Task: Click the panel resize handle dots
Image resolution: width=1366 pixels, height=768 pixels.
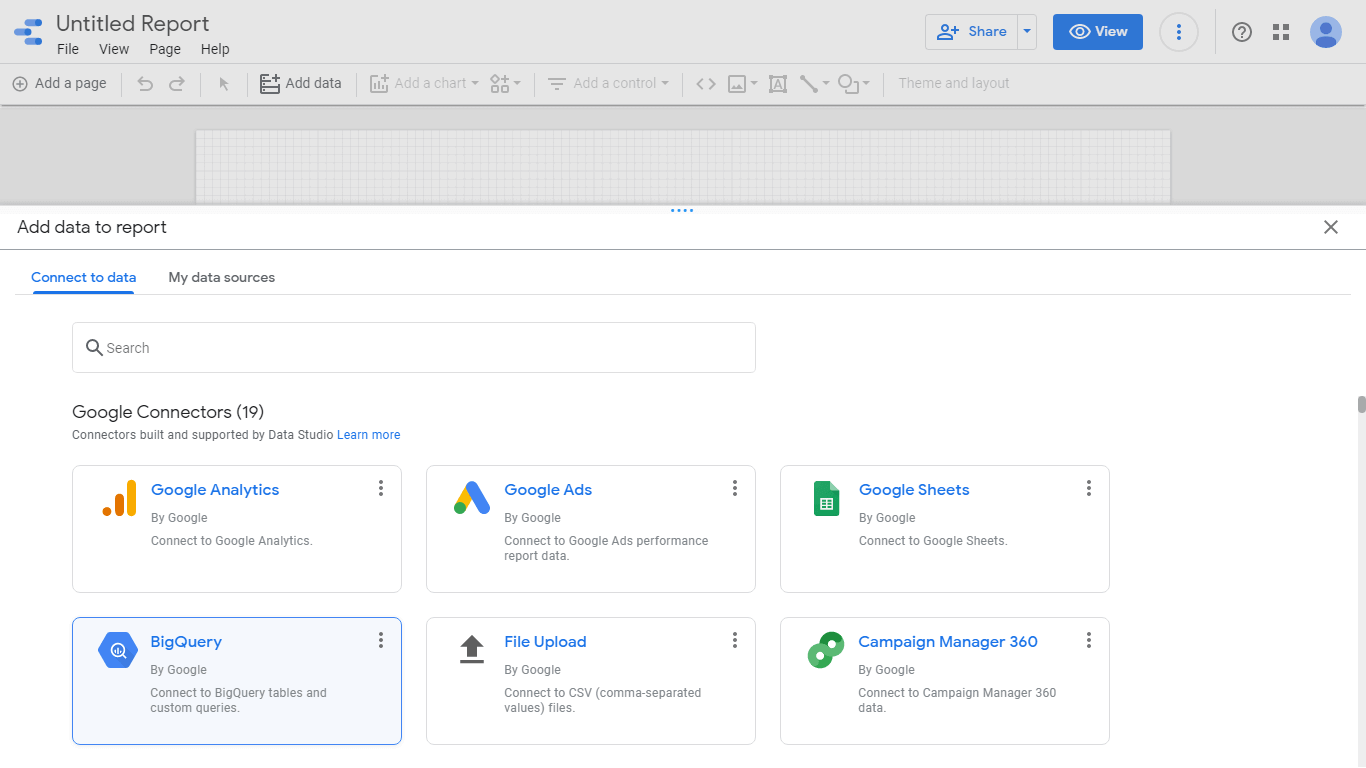Action: [x=682, y=210]
